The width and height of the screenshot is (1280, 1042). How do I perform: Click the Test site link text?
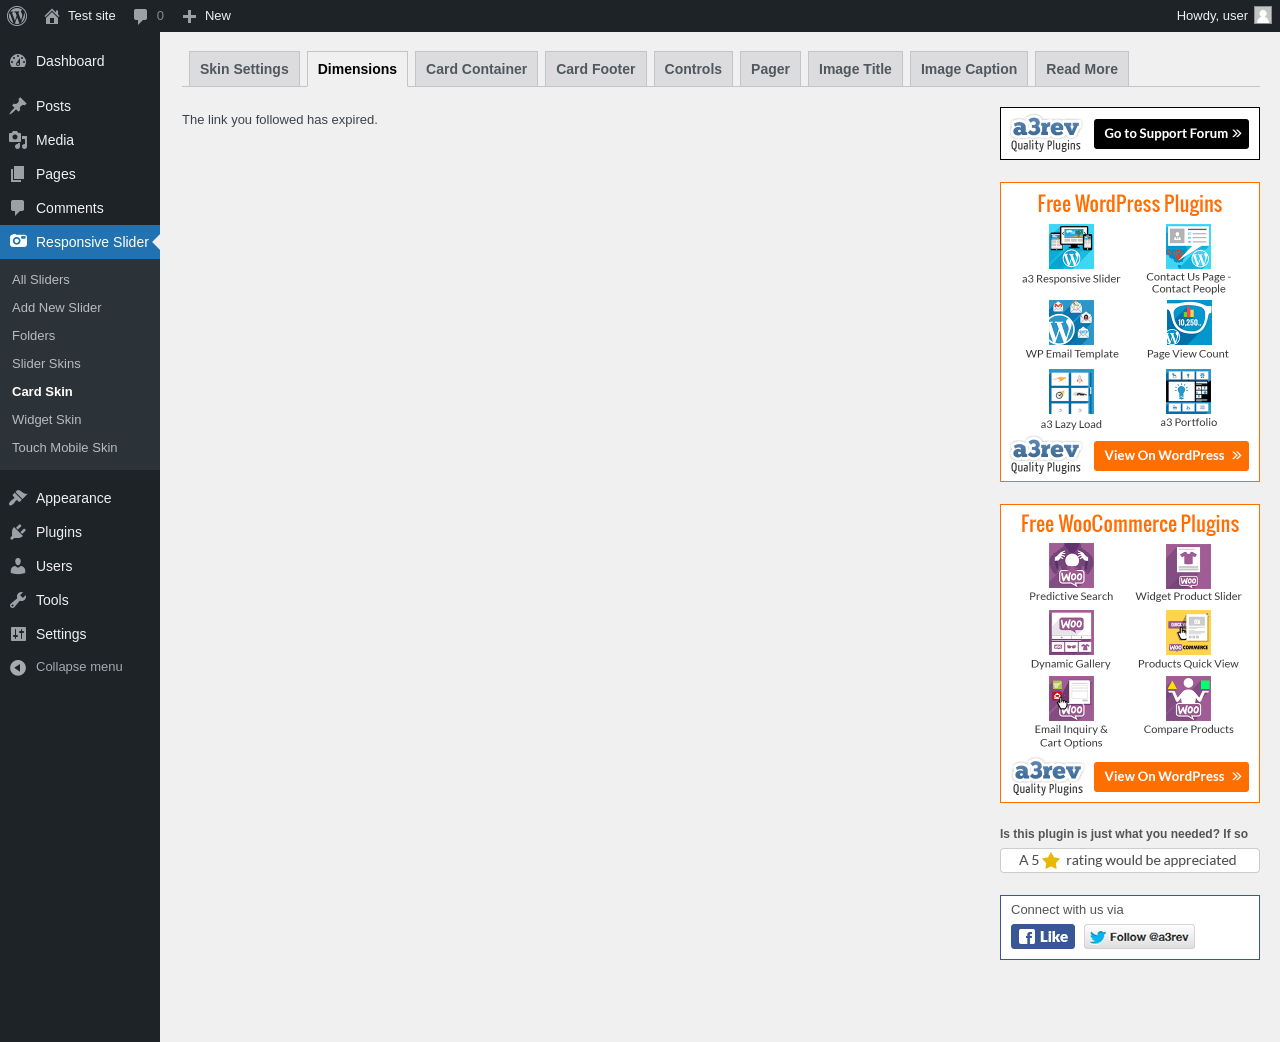[92, 16]
